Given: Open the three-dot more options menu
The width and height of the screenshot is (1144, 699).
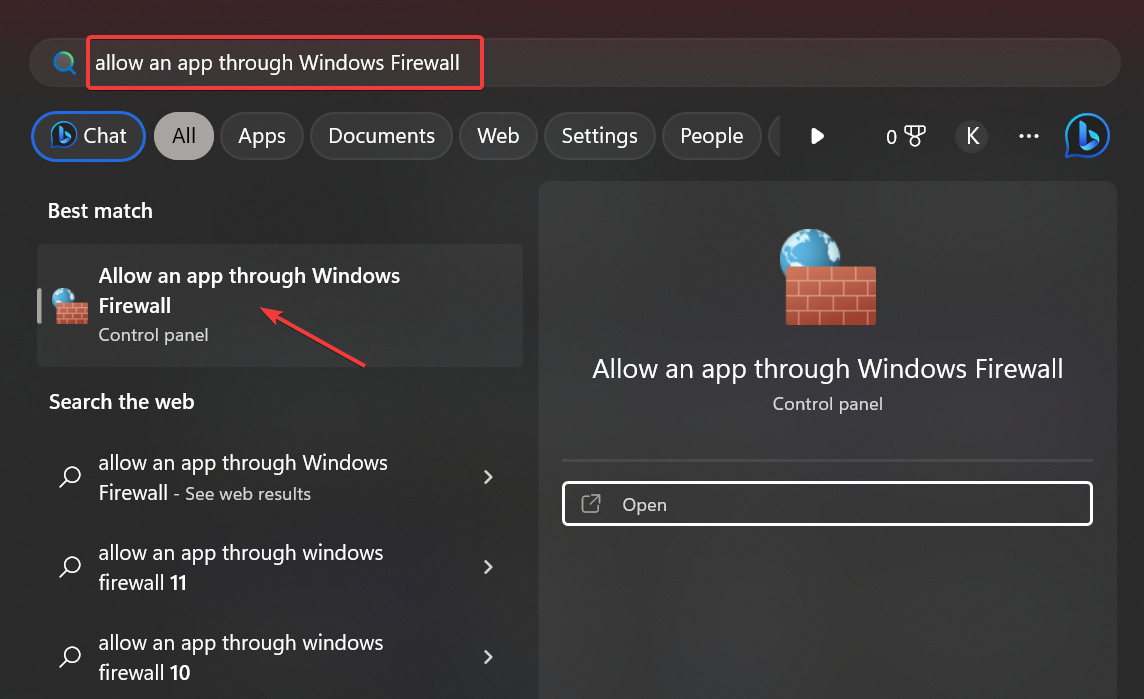Looking at the screenshot, I should [1029, 136].
